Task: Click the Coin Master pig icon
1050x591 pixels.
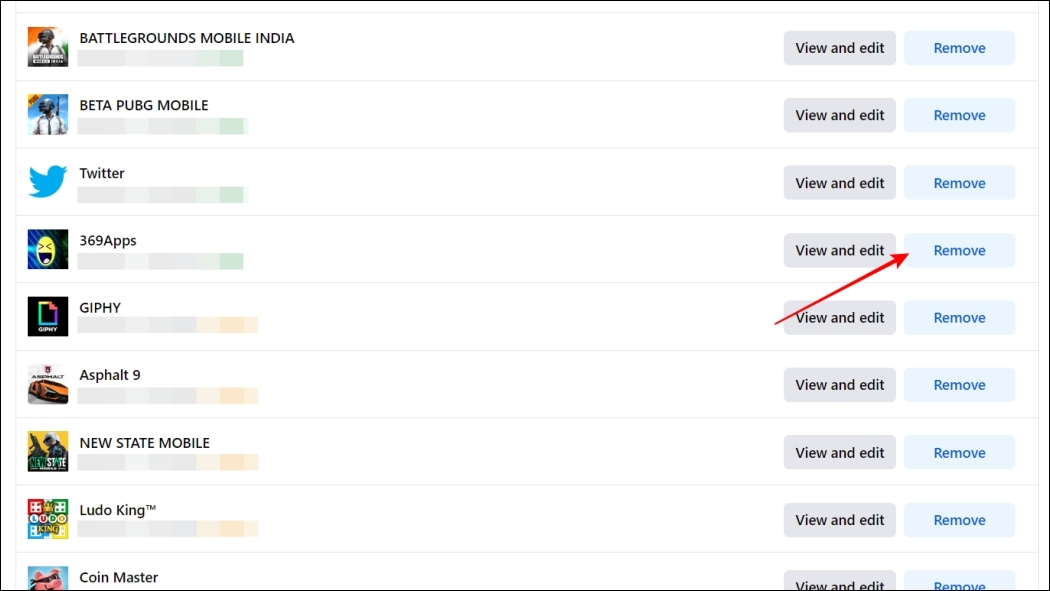Action: (x=48, y=579)
